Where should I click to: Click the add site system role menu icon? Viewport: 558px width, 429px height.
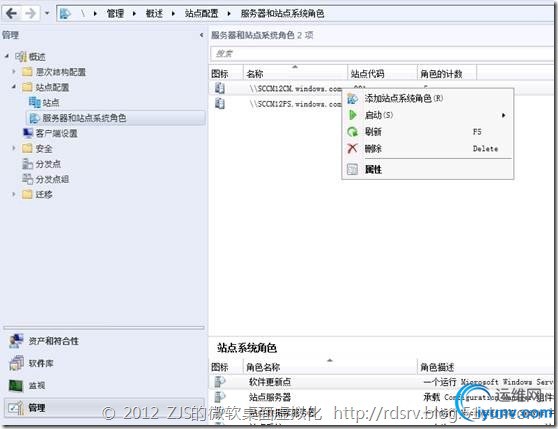tap(352, 99)
